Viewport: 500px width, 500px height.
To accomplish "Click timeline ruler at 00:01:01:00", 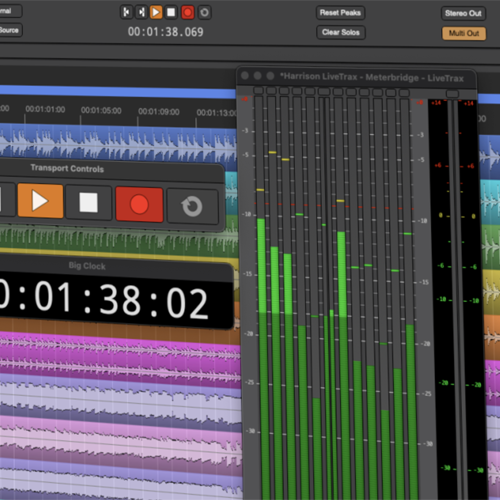I will coord(45,109).
